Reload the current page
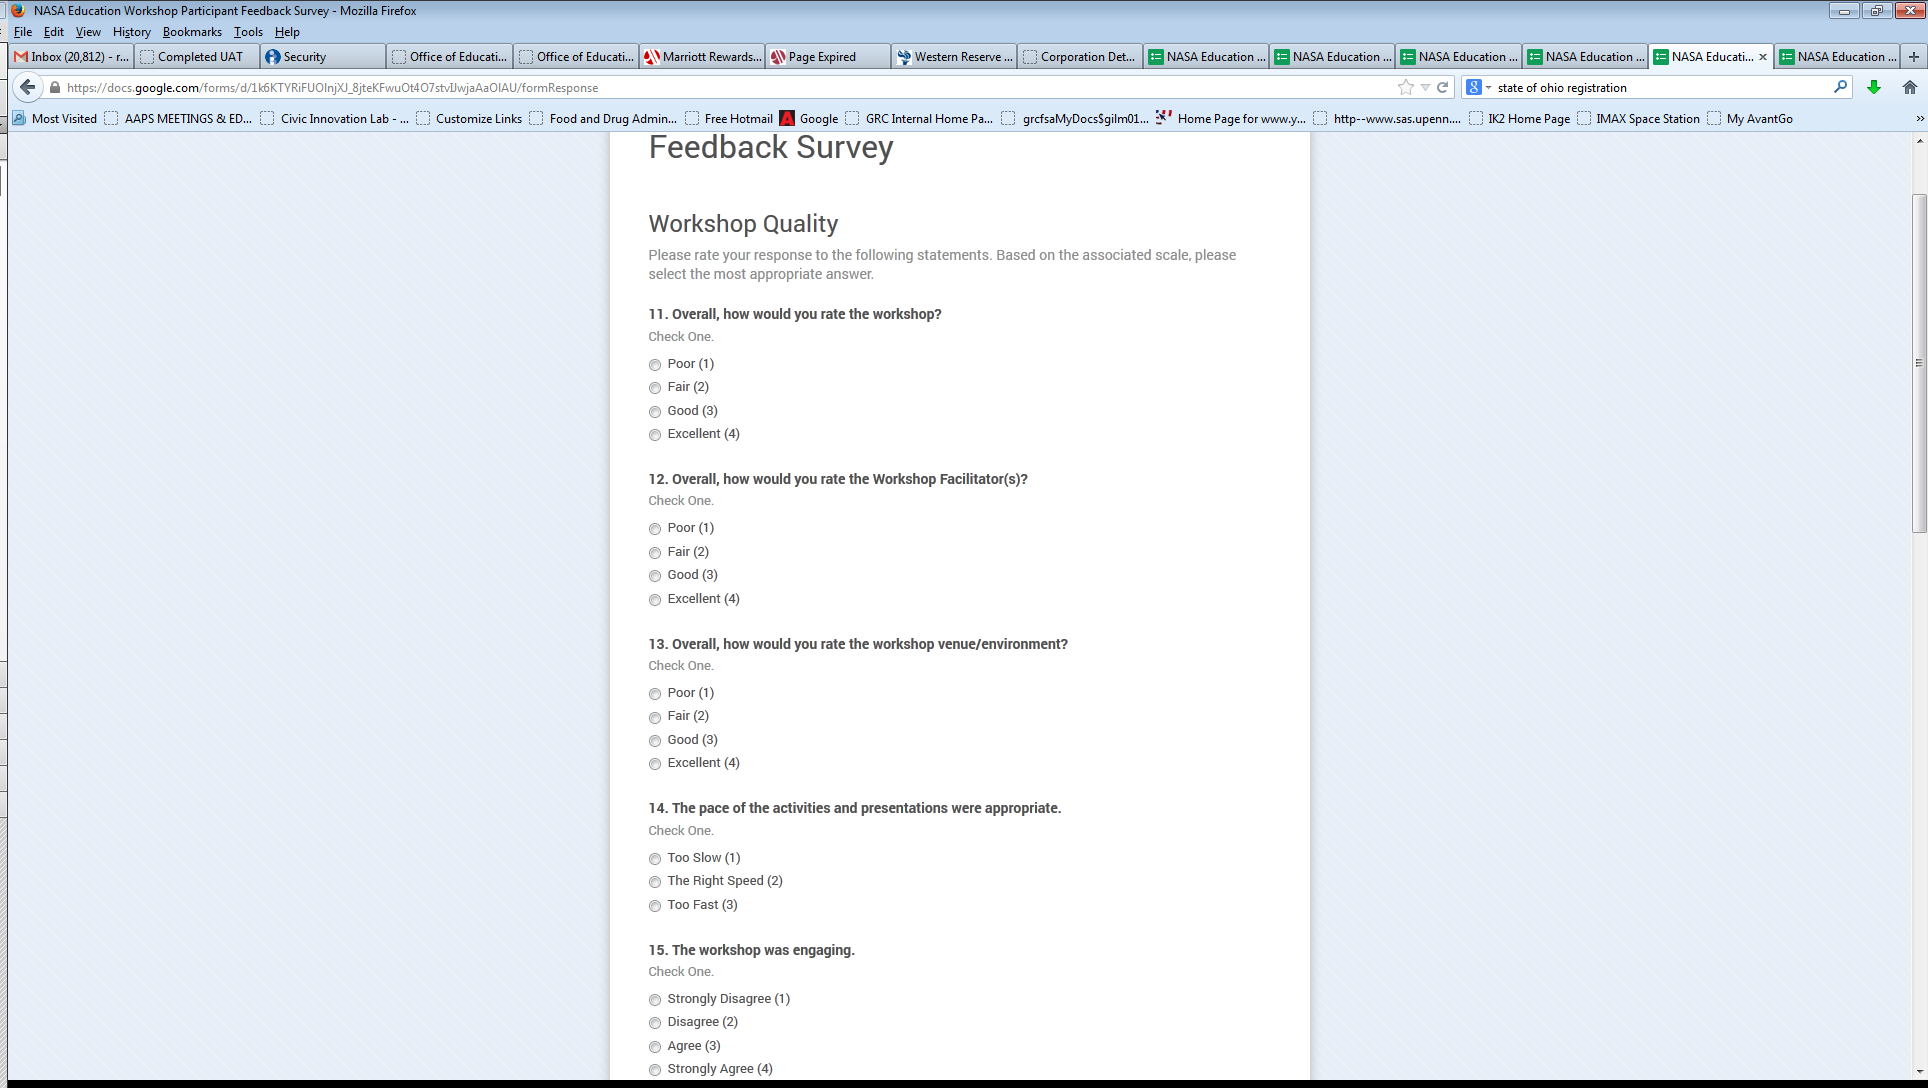1928x1088 pixels. click(x=1443, y=87)
